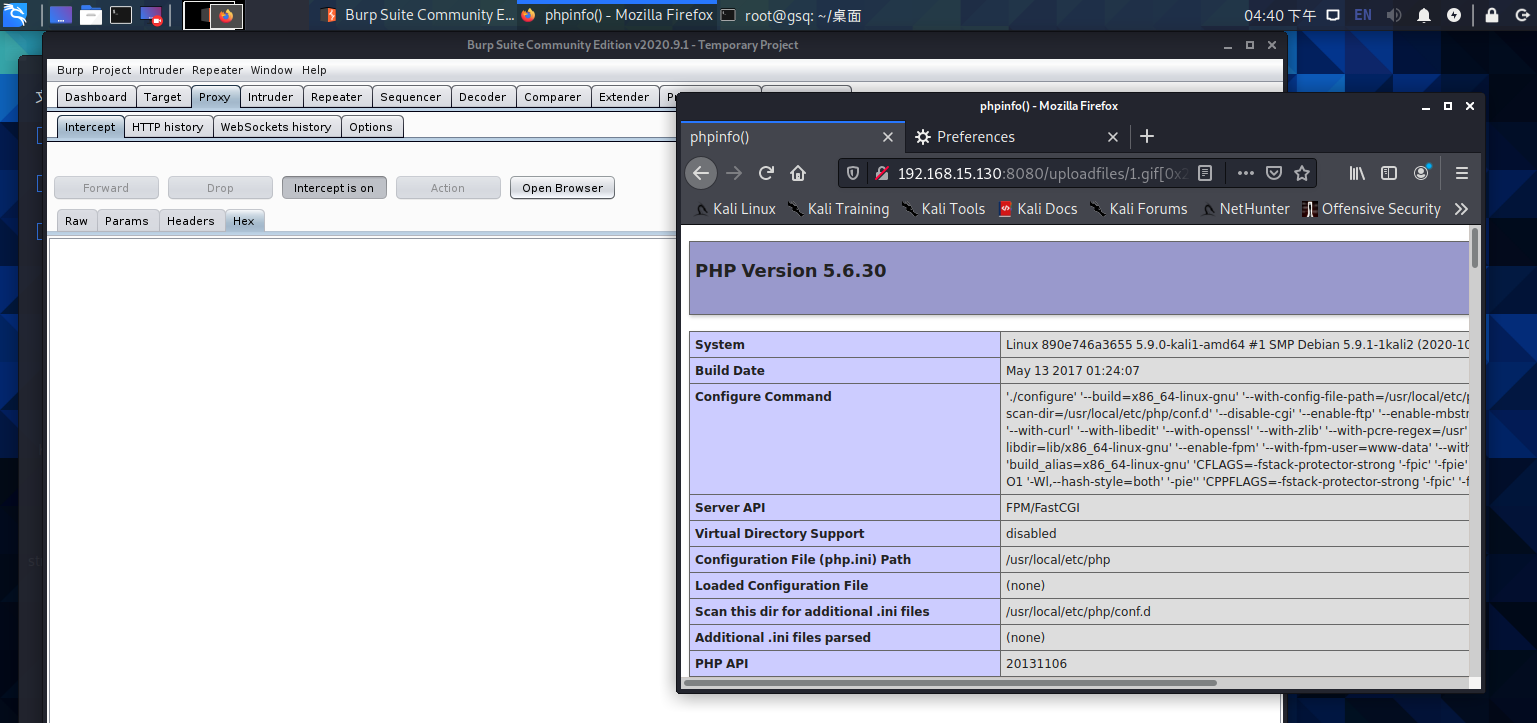
Task: Click the Firefox URL address field
Action: [x=1040, y=173]
